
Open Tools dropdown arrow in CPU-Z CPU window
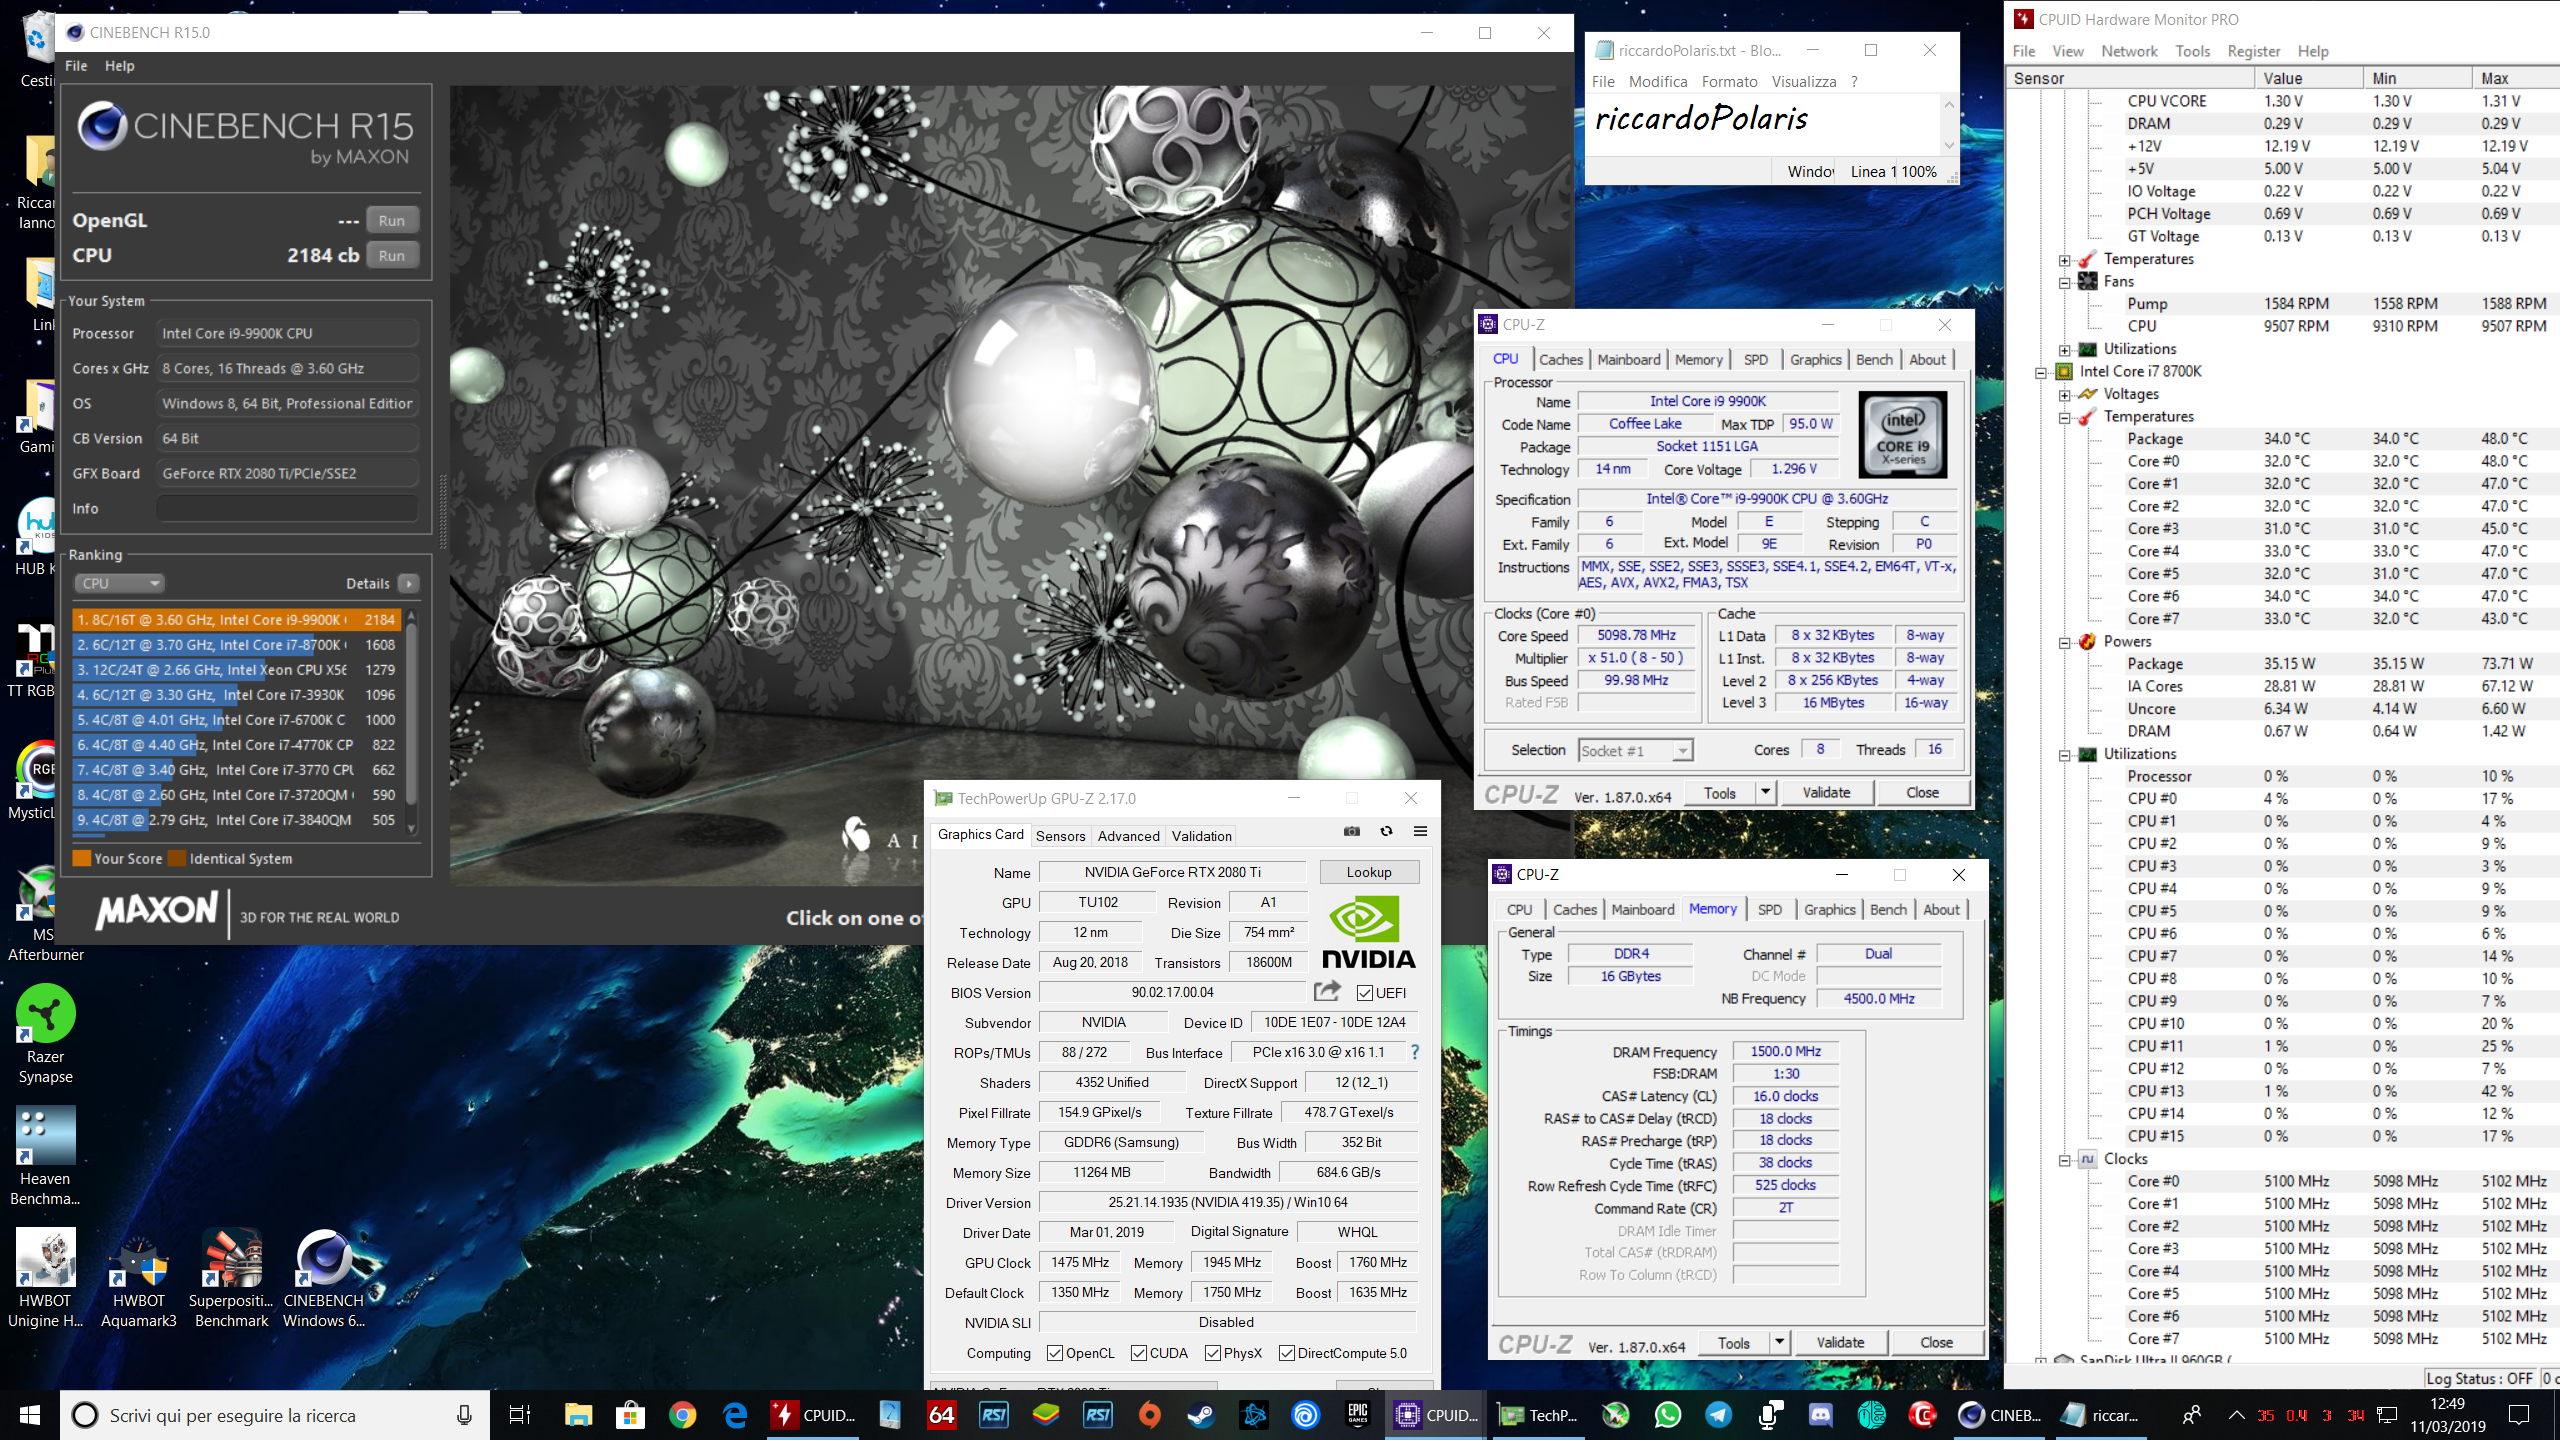pos(1766,792)
